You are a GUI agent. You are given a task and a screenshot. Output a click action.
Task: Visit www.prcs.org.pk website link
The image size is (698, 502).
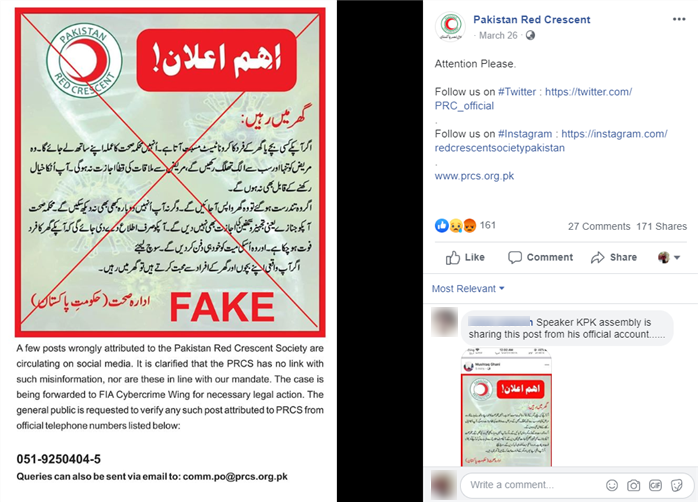tap(474, 176)
